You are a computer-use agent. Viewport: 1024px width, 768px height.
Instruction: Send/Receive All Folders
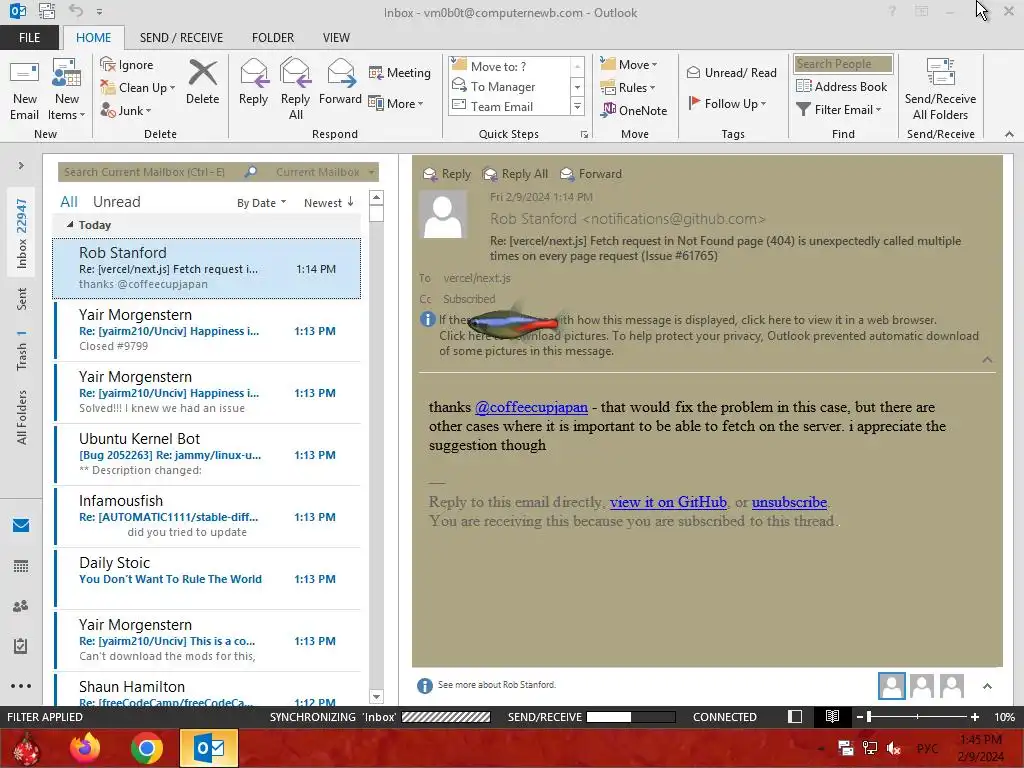pyautogui.click(x=940, y=90)
